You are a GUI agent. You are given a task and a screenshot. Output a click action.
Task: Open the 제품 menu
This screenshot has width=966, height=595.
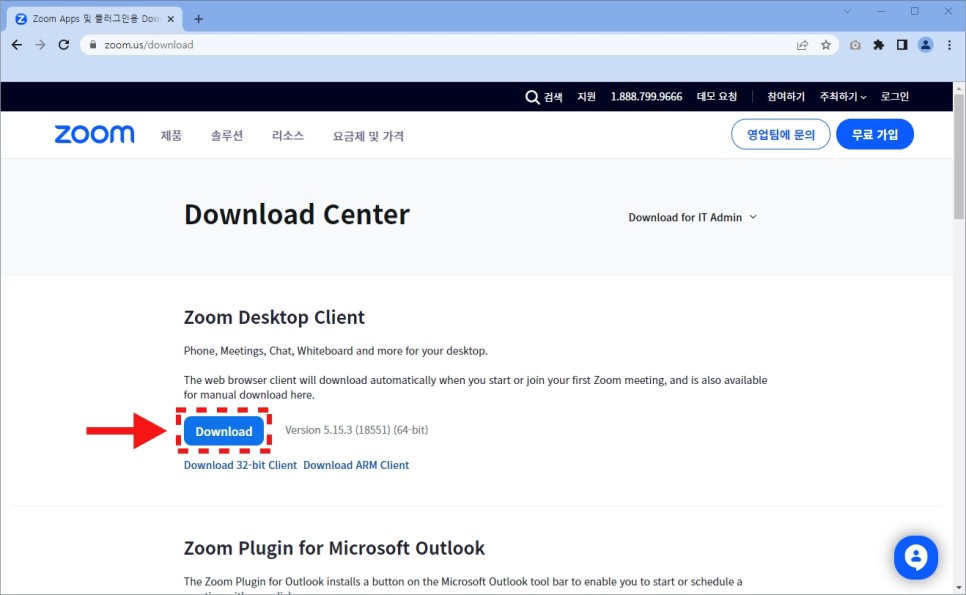171,136
